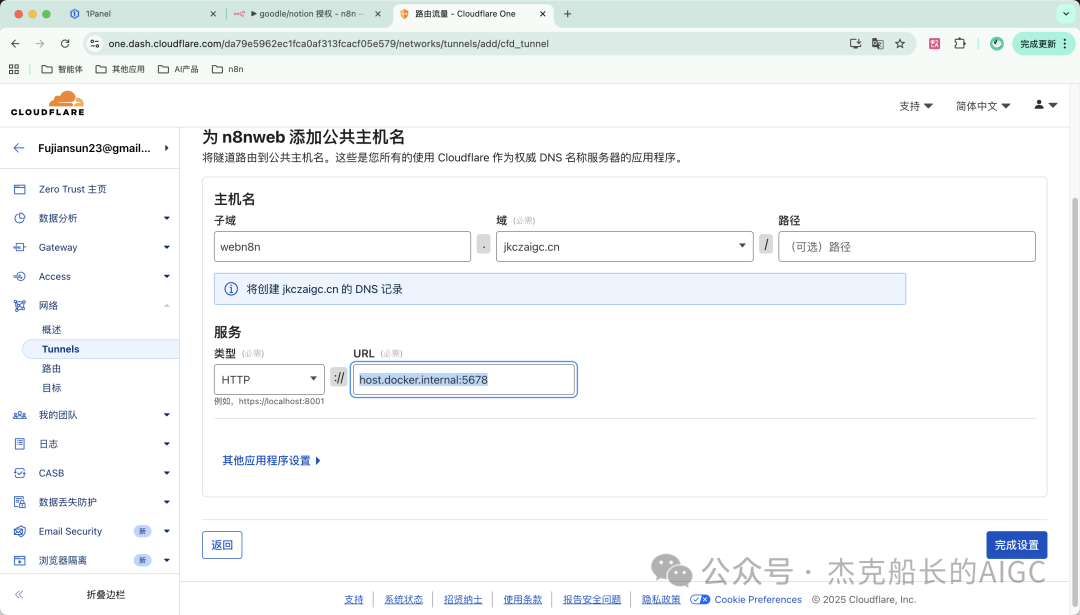The height and width of the screenshot is (615, 1080).
Task: Click the Gateway sidebar icon
Action: tap(19, 247)
